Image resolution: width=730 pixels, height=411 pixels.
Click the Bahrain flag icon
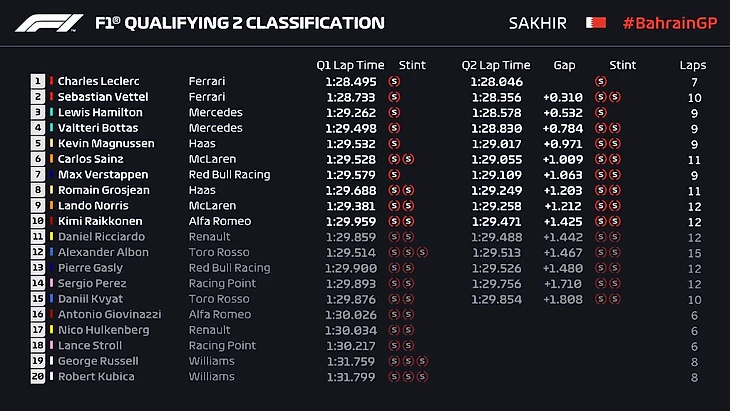point(595,22)
